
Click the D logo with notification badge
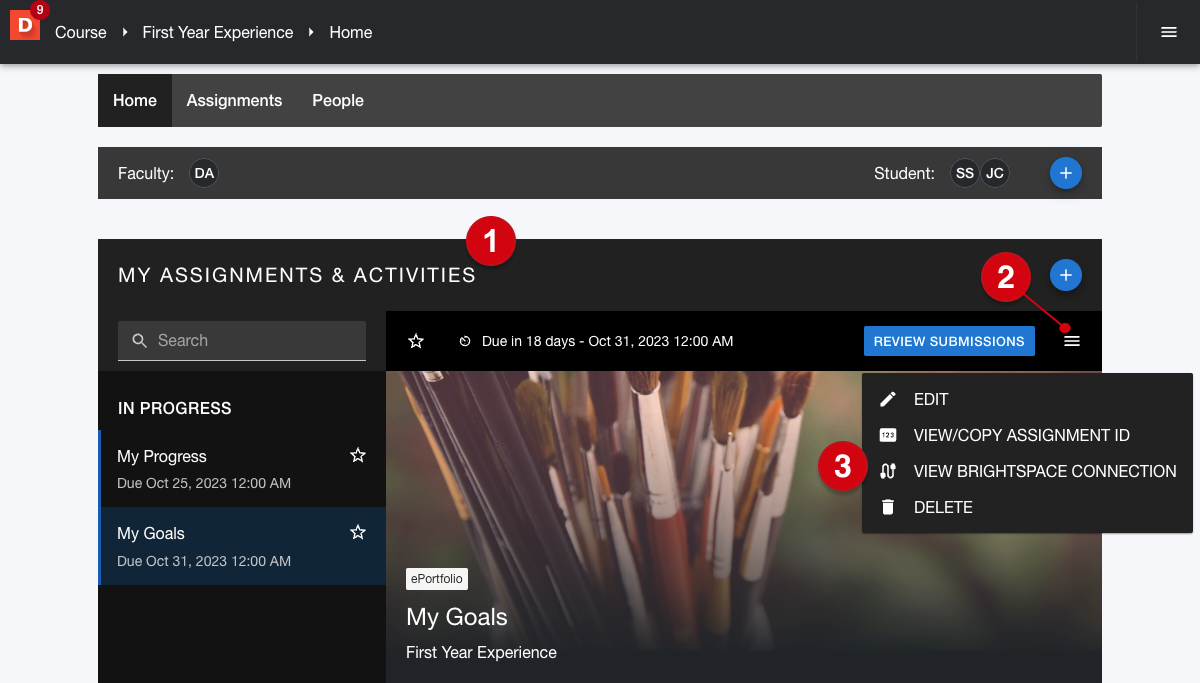[25, 24]
